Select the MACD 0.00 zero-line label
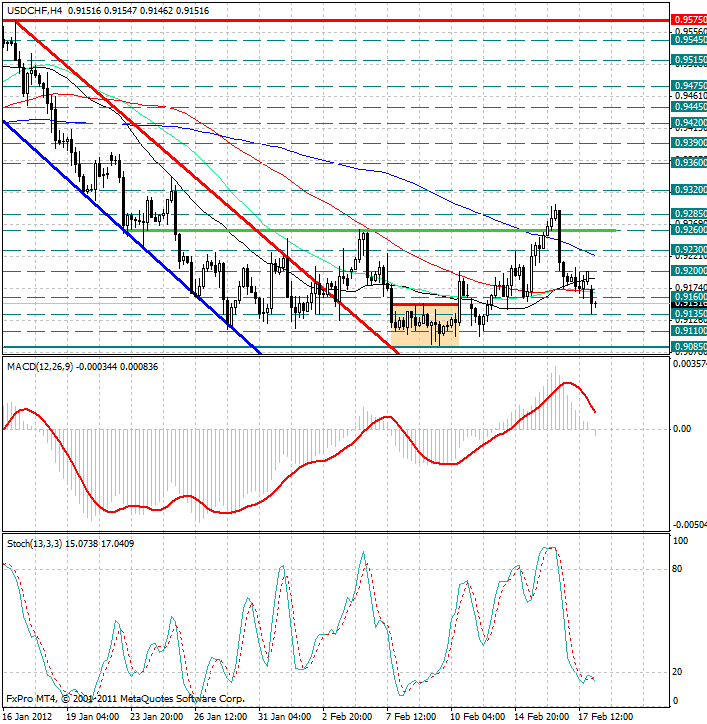 pos(682,429)
